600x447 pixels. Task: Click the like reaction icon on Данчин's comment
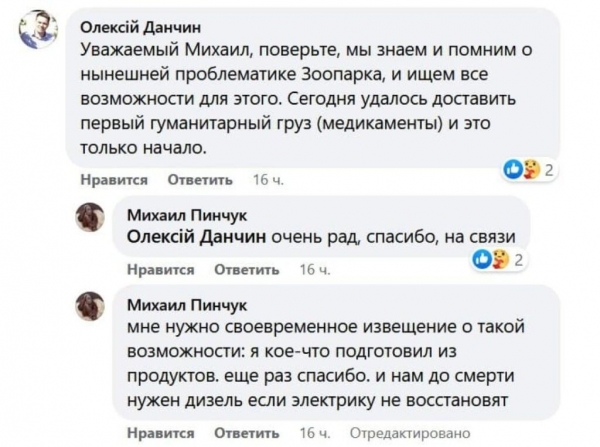point(512,170)
